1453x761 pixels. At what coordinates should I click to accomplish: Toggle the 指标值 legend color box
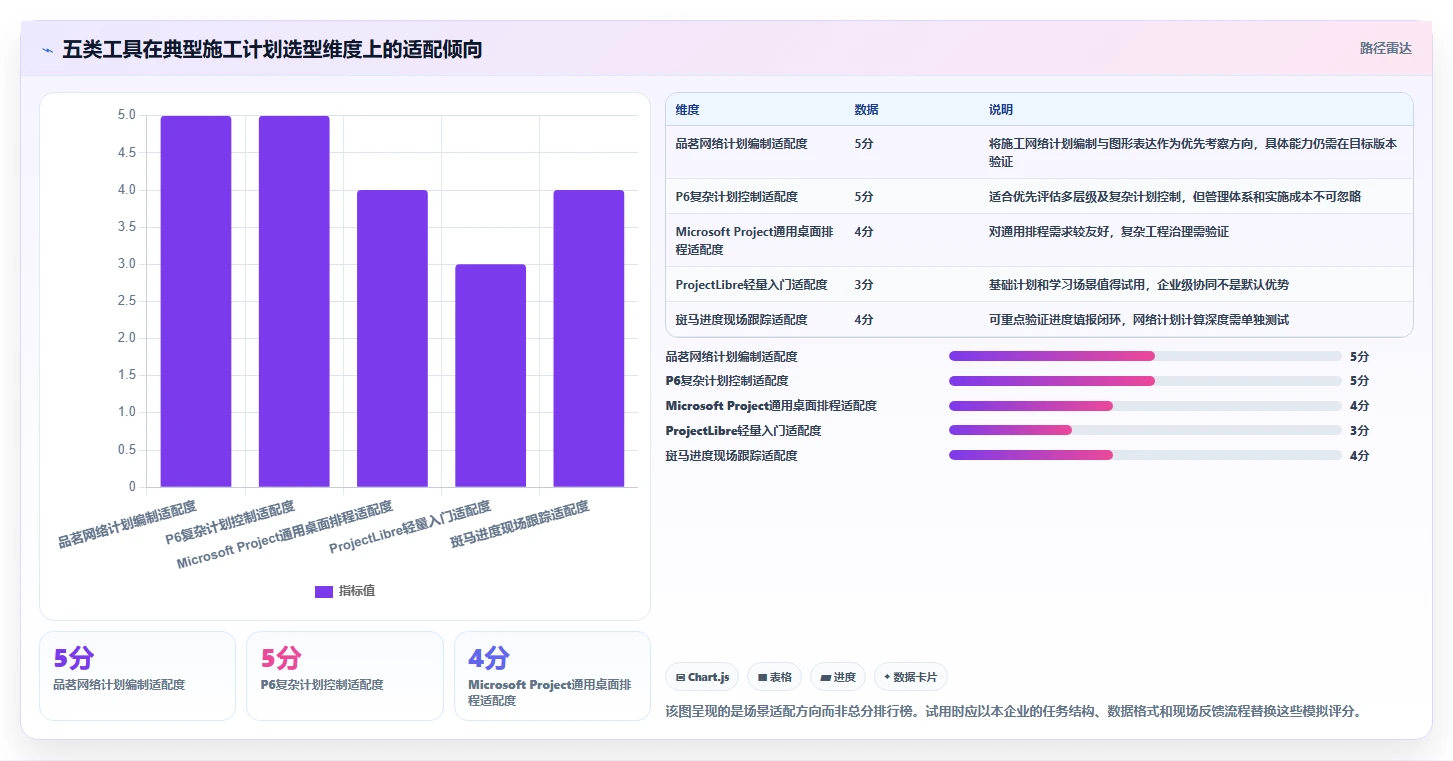click(323, 591)
